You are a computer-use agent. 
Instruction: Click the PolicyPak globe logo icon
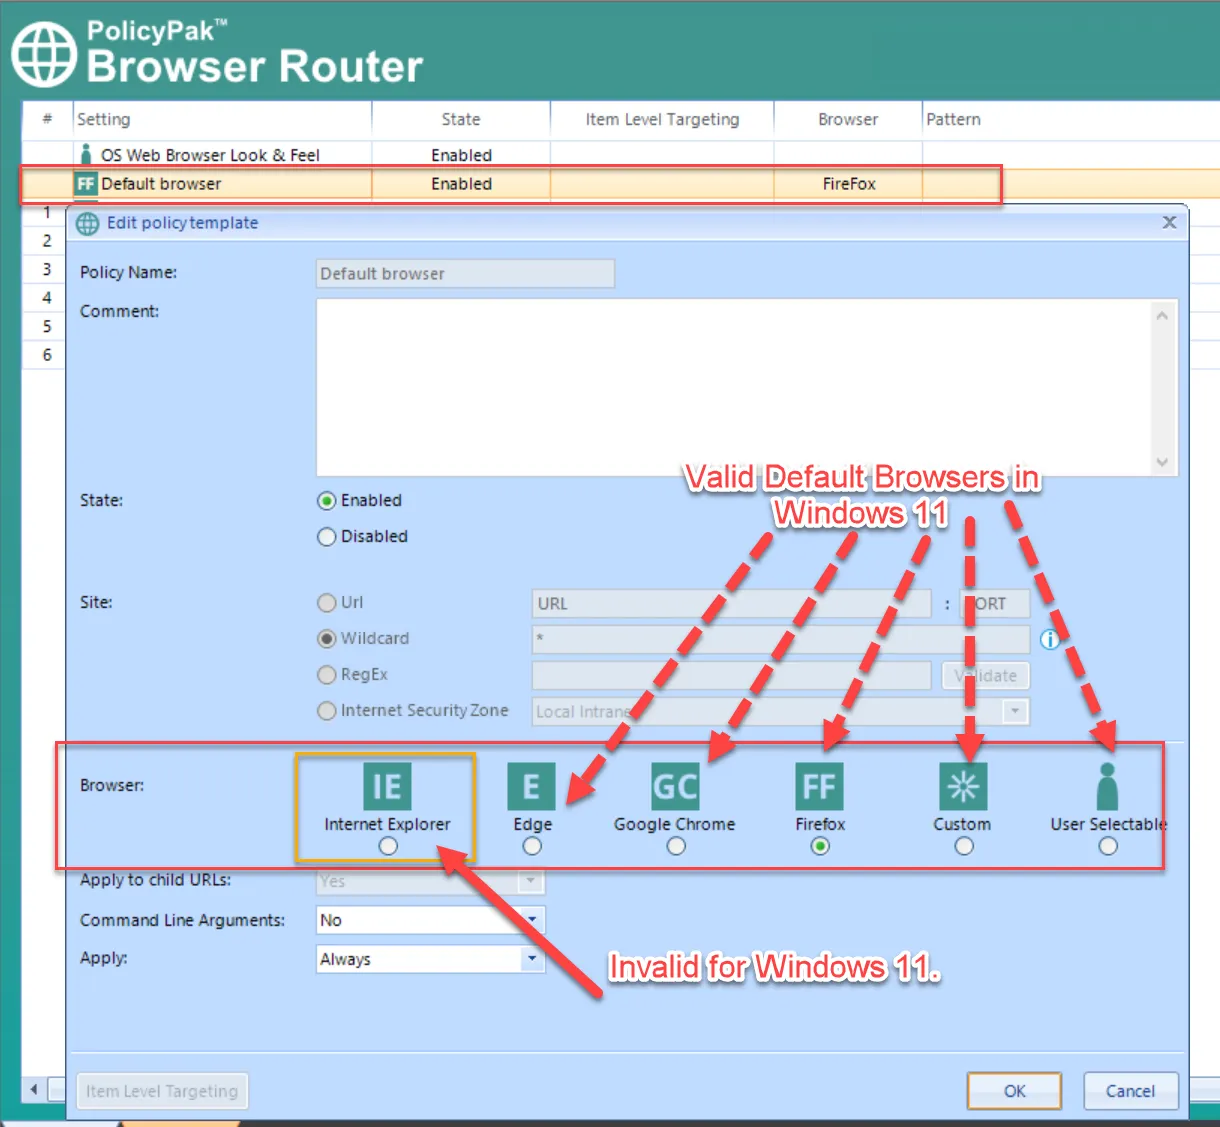tap(44, 54)
